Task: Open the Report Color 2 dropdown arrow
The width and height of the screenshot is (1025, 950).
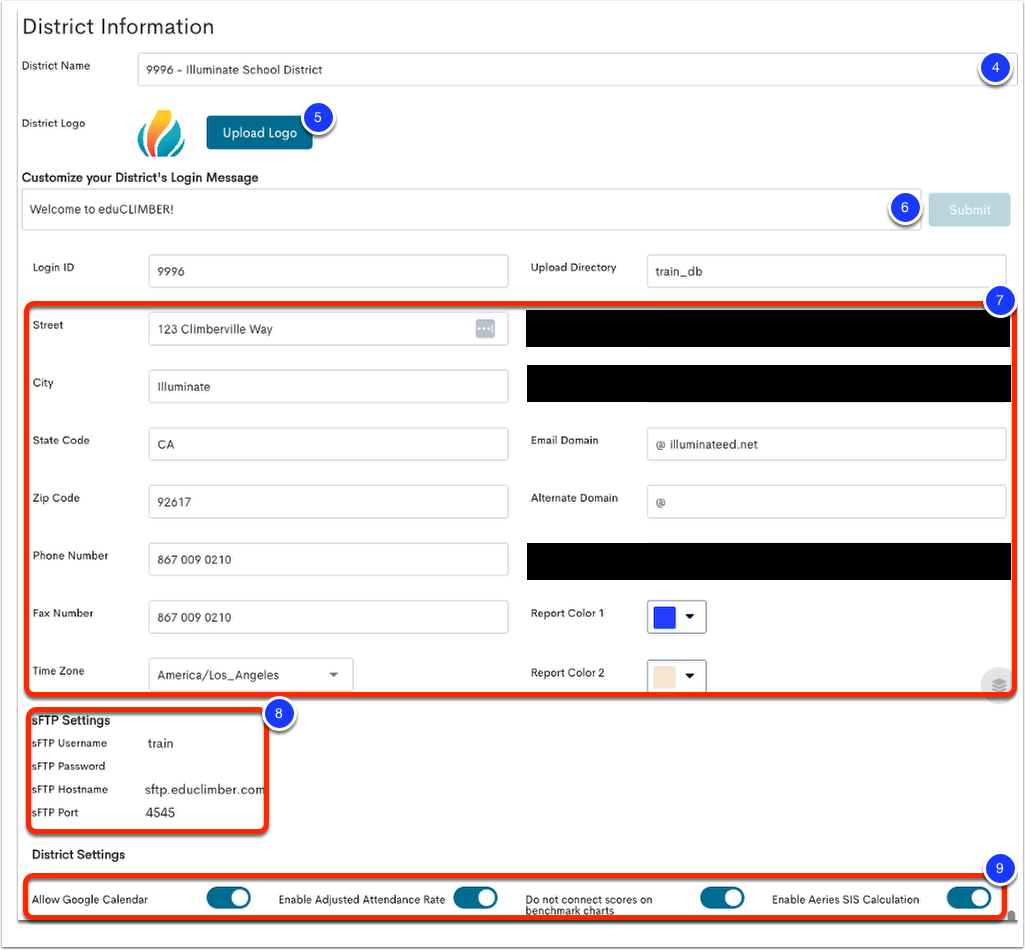Action: pos(690,675)
